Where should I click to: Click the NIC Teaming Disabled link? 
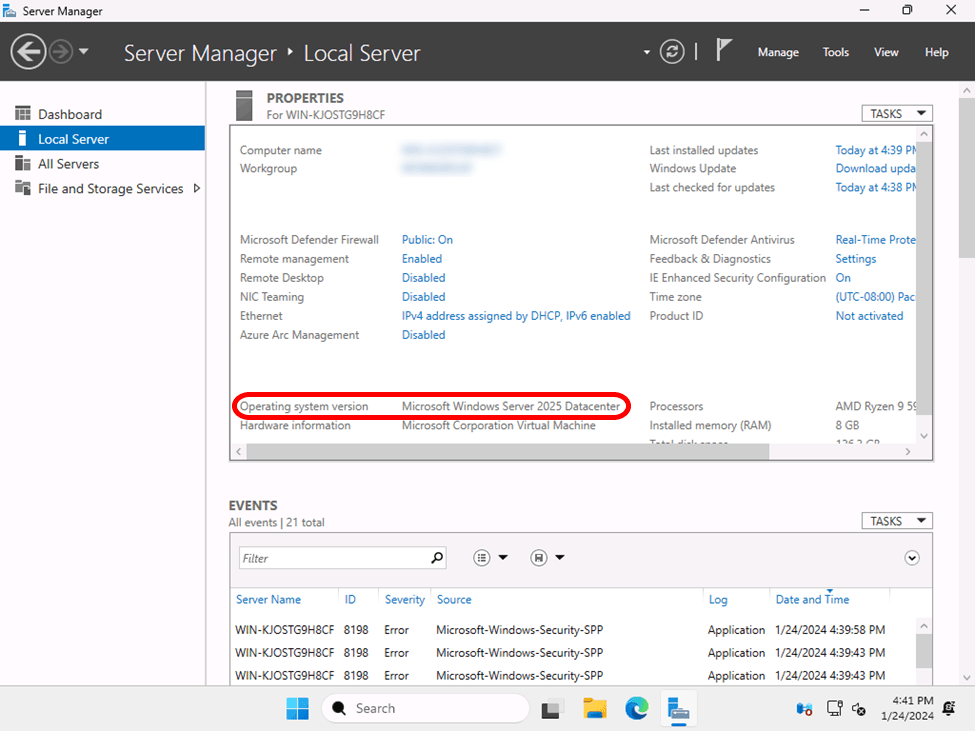423,296
